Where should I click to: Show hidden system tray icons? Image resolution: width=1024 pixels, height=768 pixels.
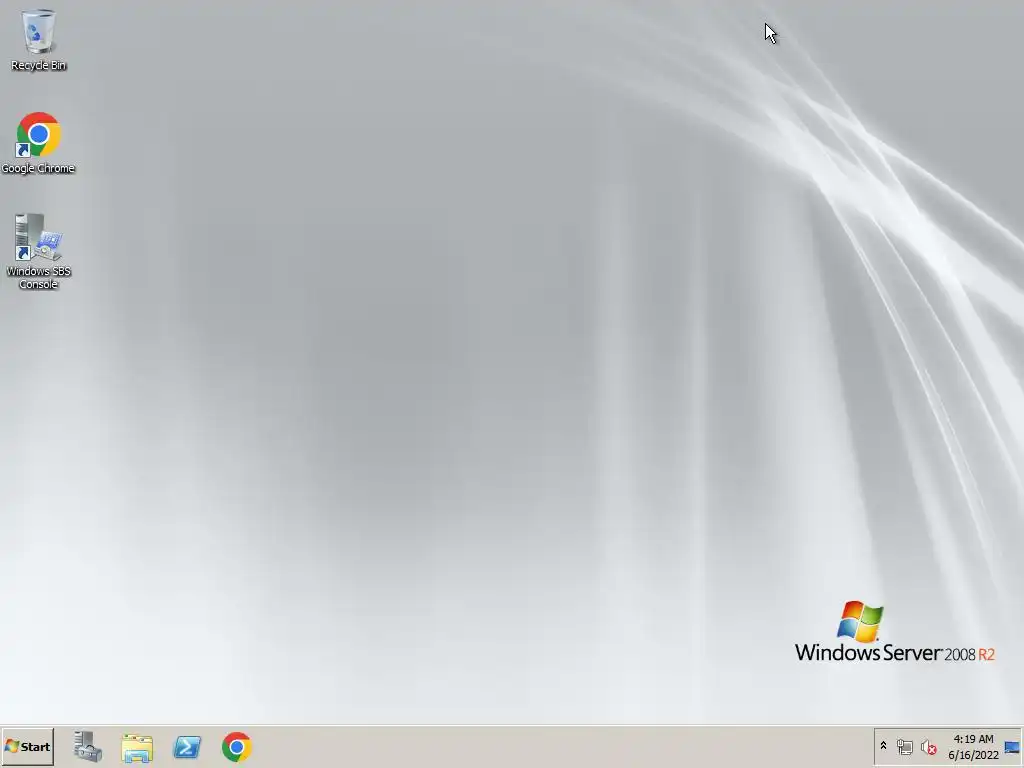point(884,746)
